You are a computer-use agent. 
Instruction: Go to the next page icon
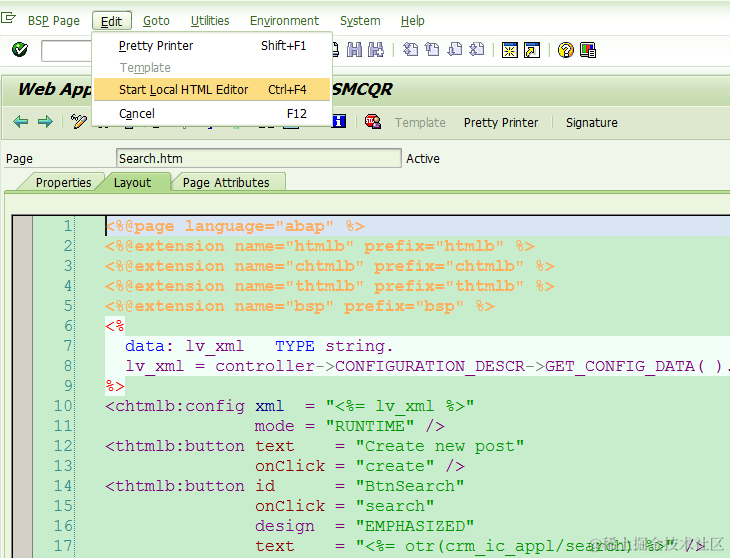455,49
